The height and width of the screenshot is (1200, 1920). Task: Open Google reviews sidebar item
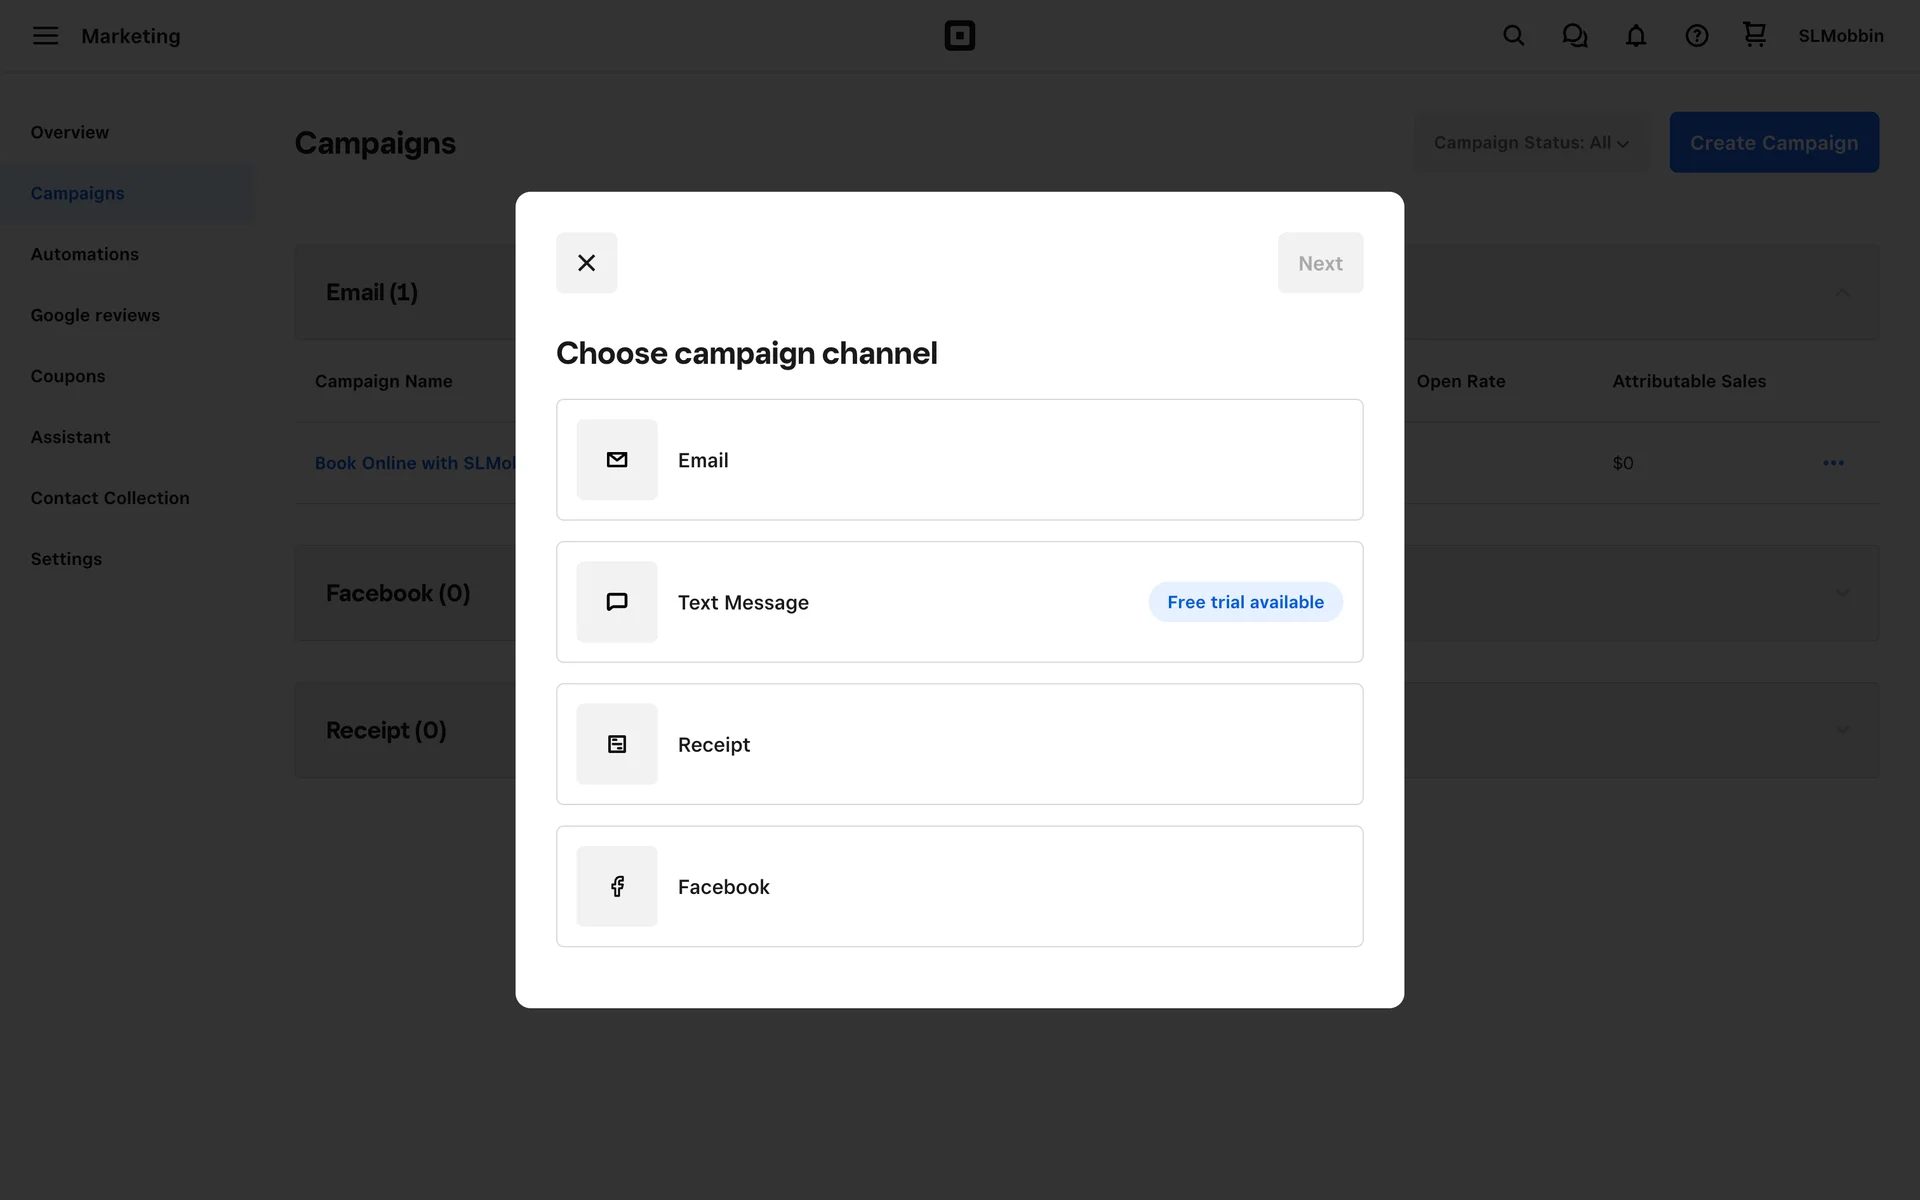click(x=95, y=315)
